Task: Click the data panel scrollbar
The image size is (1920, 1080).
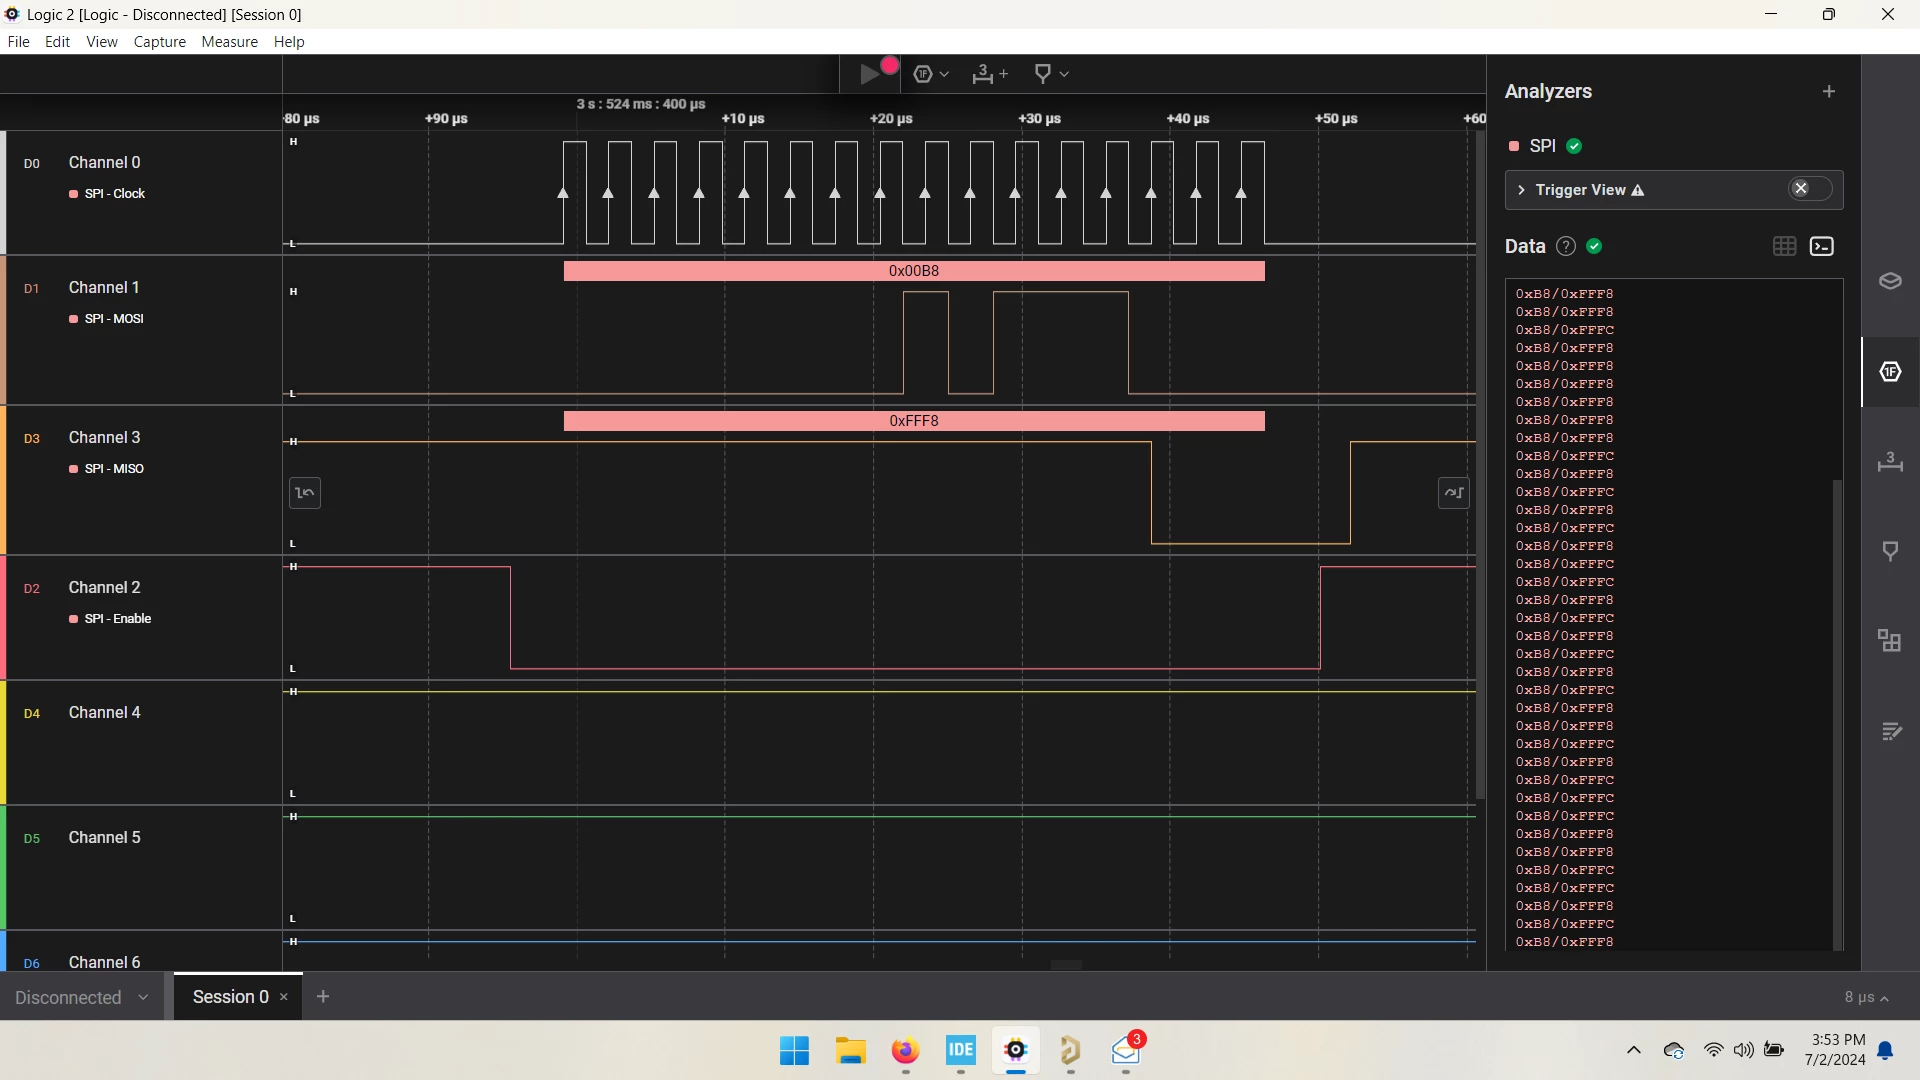Action: click(1837, 714)
